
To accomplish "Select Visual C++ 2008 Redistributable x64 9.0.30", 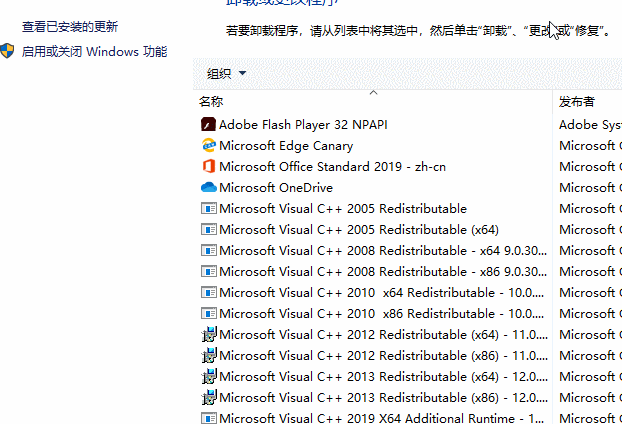I will tap(383, 251).
